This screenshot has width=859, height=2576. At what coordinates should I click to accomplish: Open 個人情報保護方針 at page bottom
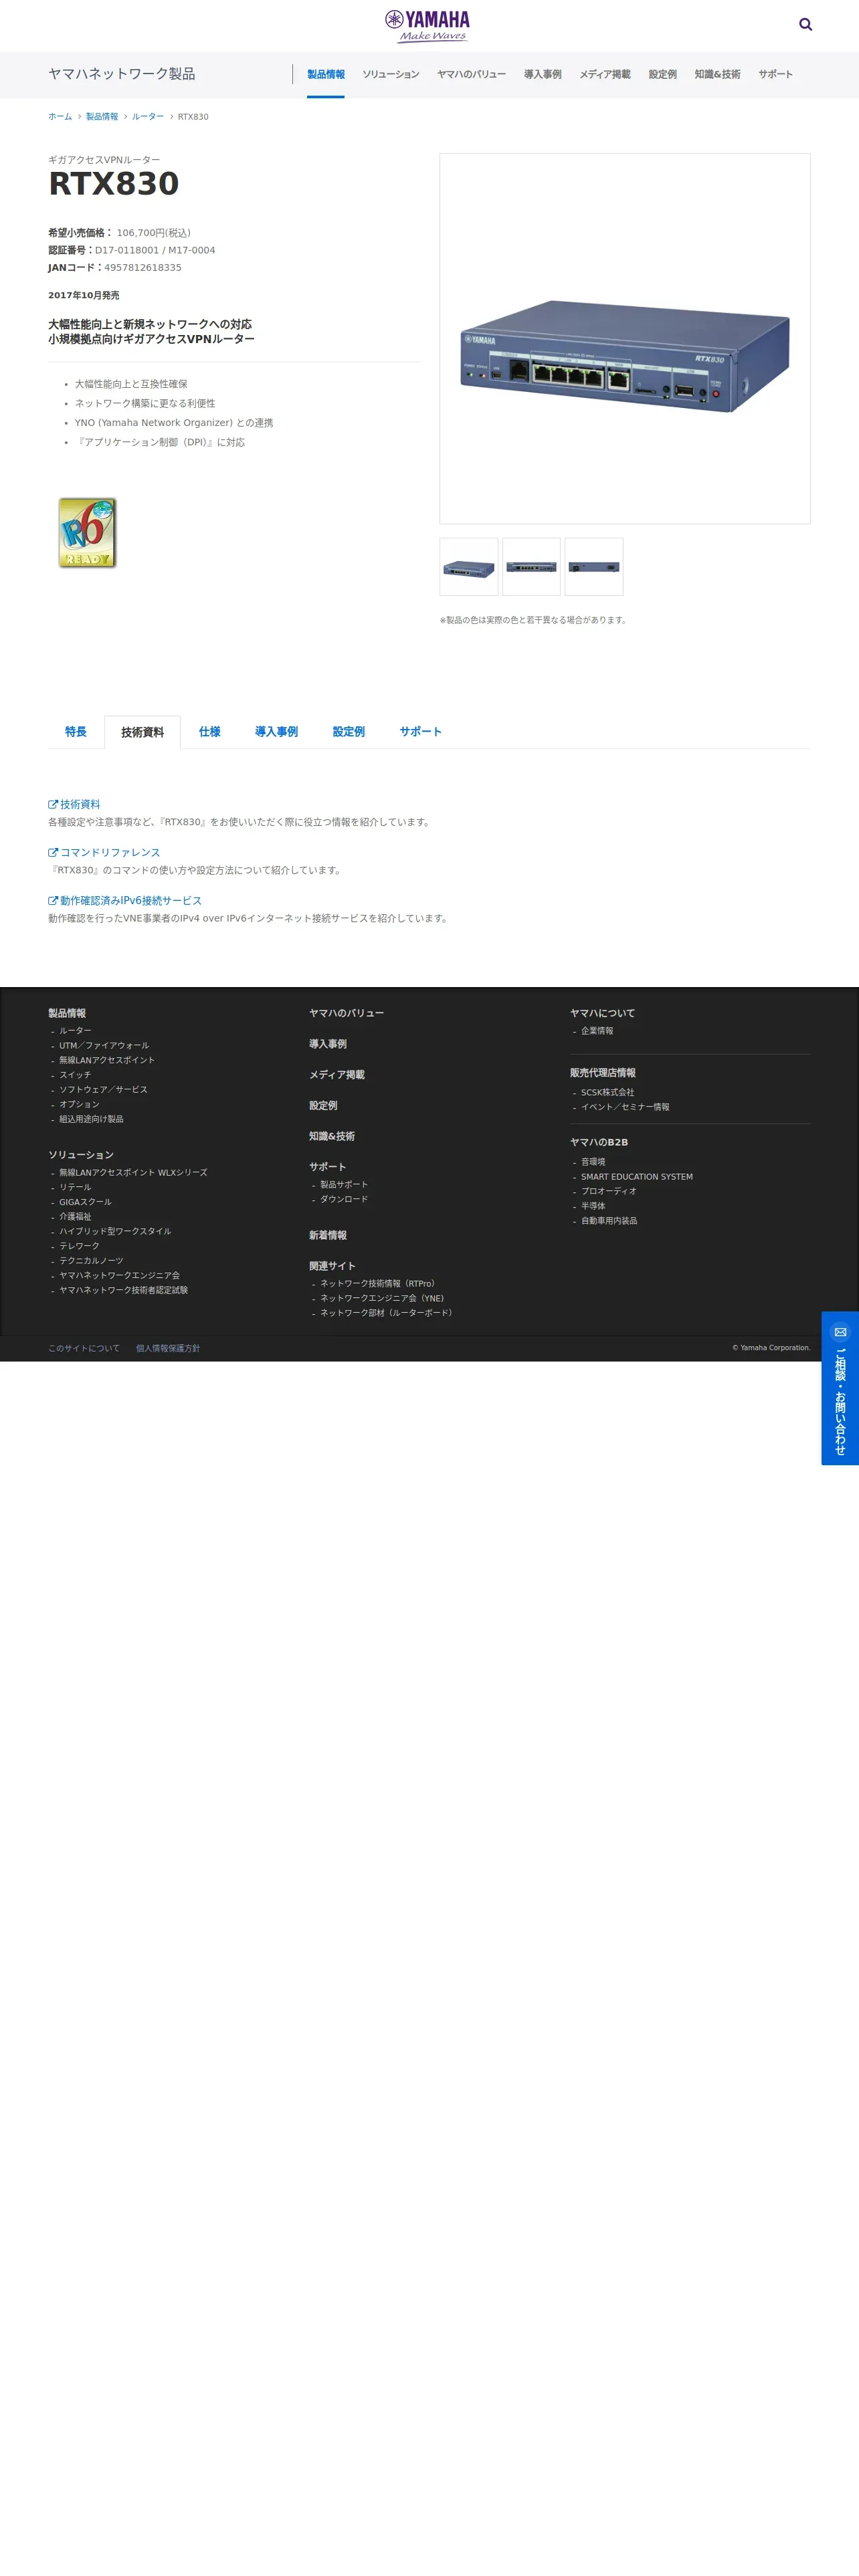(168, 1348)
